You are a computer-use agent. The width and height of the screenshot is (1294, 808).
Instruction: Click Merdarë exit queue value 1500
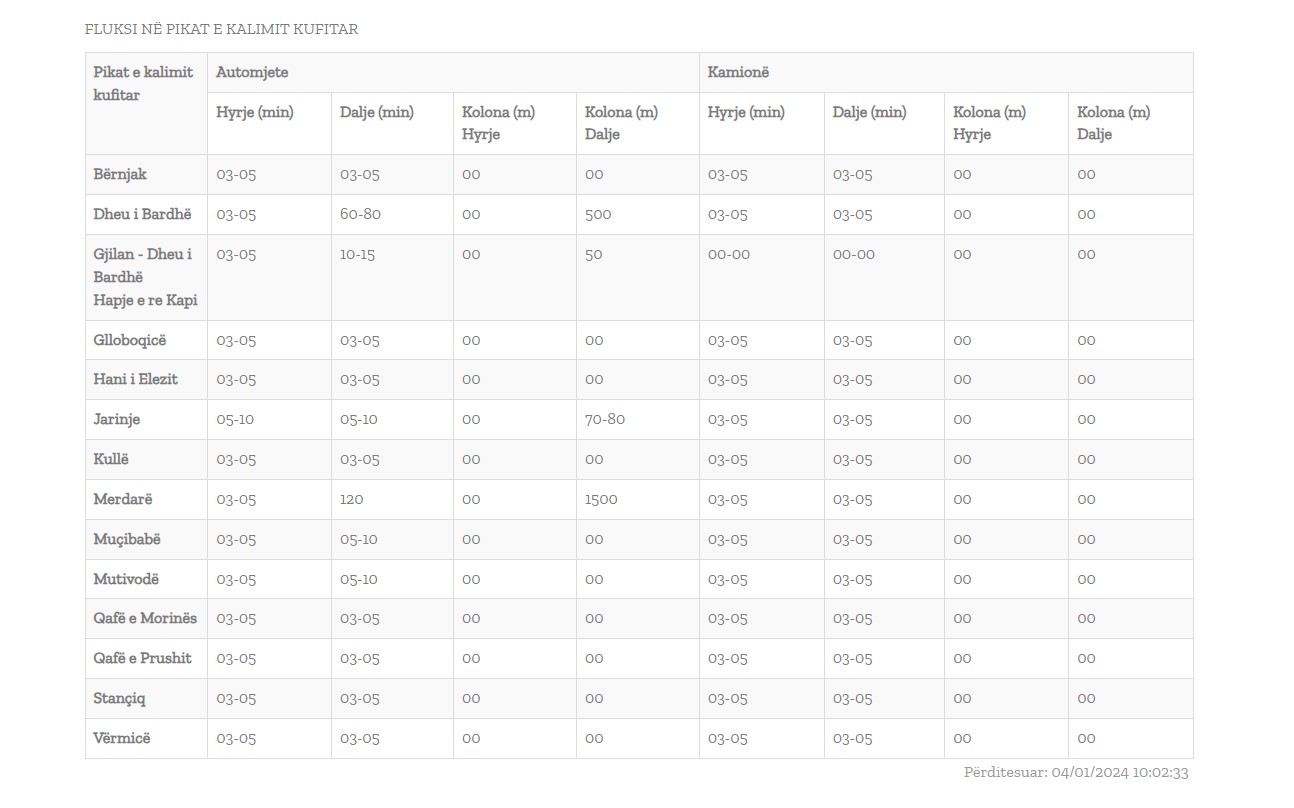(x=601, y=499)
